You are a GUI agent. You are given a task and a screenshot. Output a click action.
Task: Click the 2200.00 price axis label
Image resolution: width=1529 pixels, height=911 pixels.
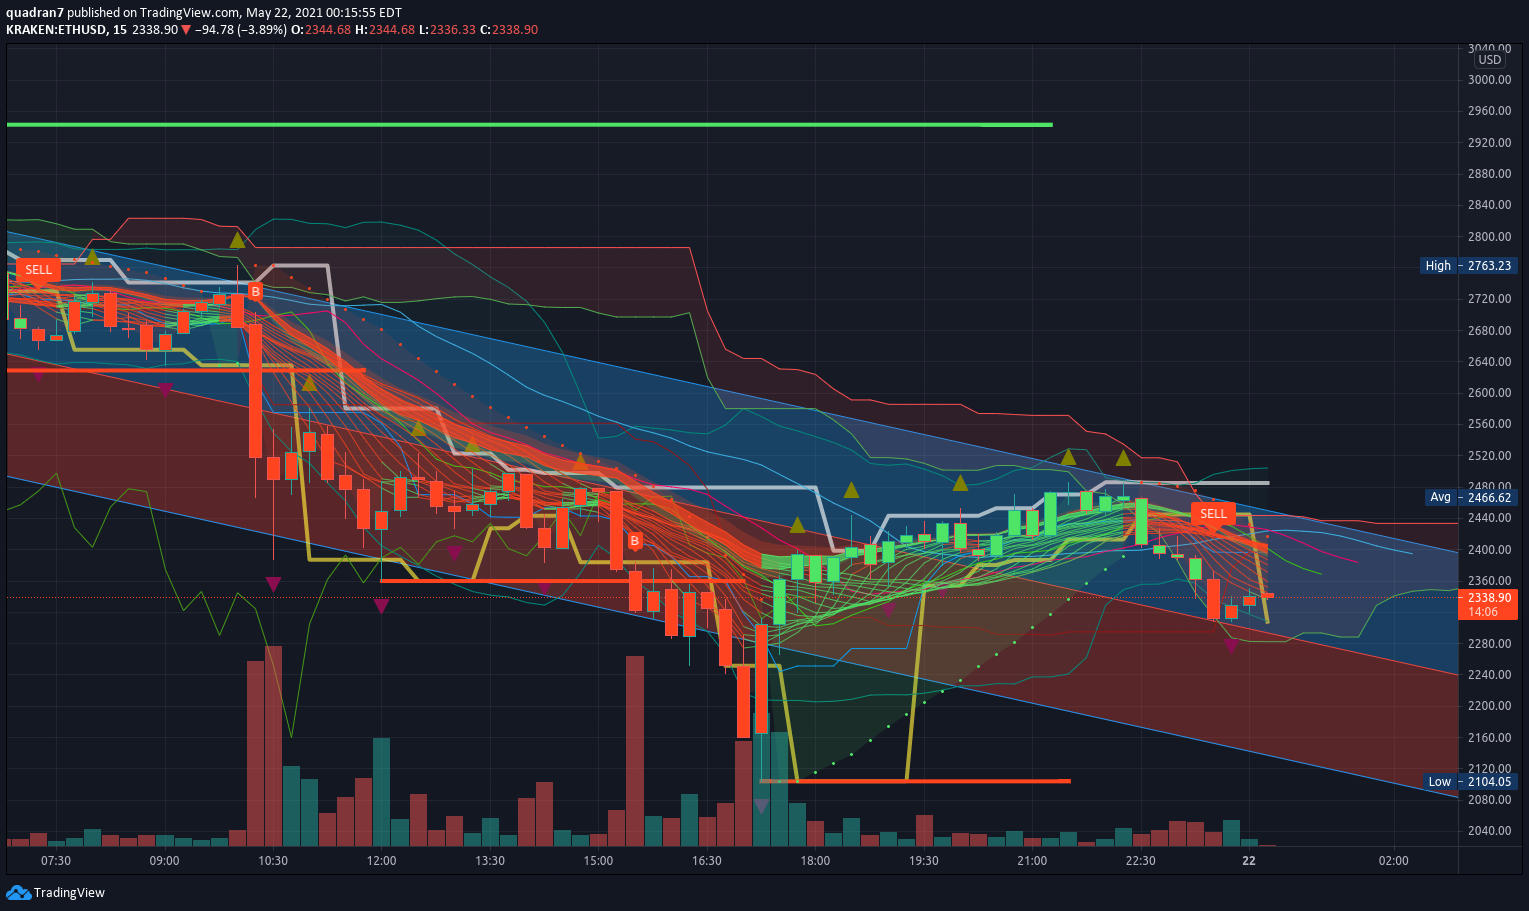(x=1489, y=706)
